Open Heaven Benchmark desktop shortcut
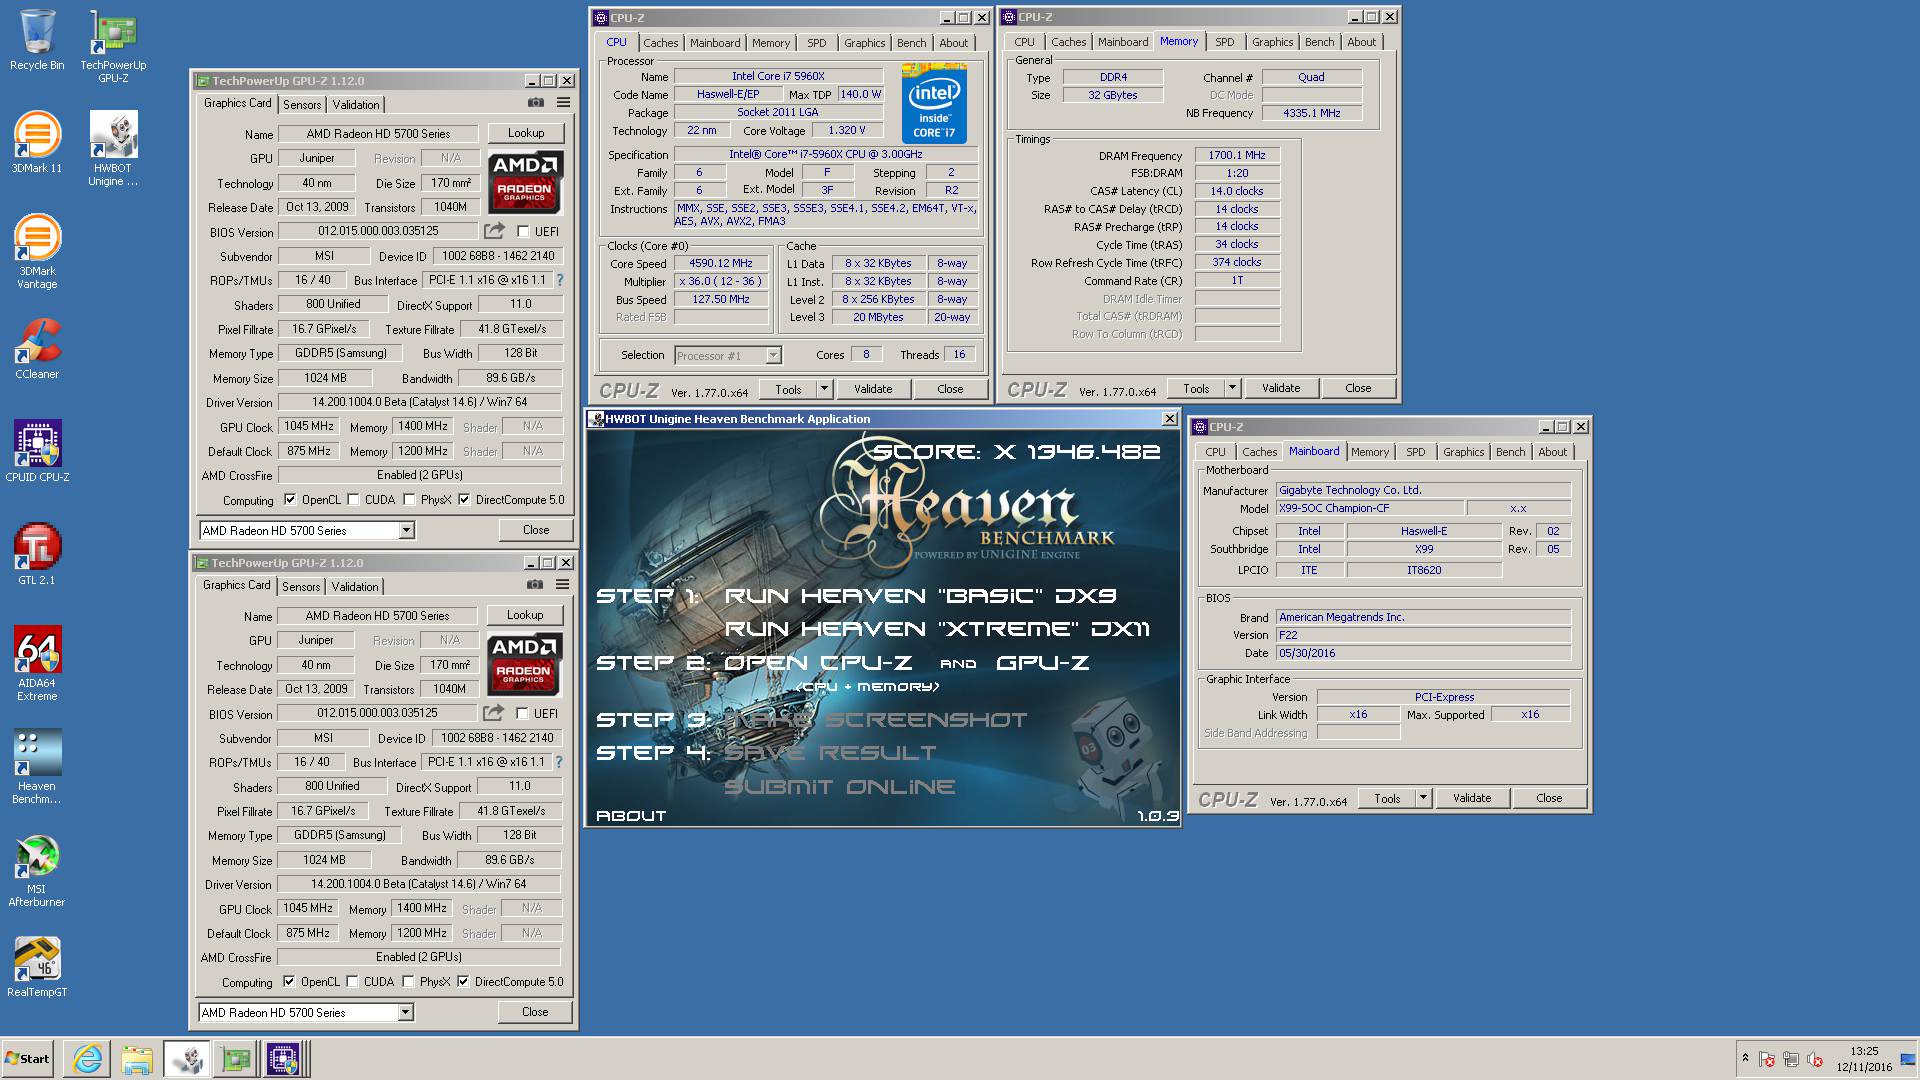 (x=37, y=766)
